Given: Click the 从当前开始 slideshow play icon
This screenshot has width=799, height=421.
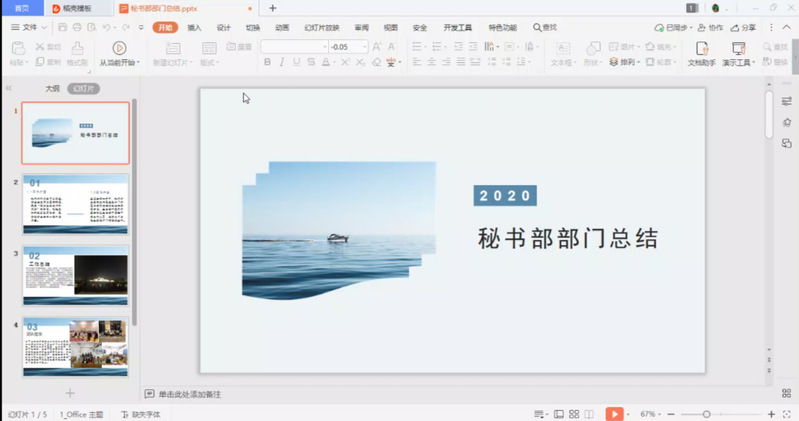Looking at the screenshot, I should coord(119,47).
